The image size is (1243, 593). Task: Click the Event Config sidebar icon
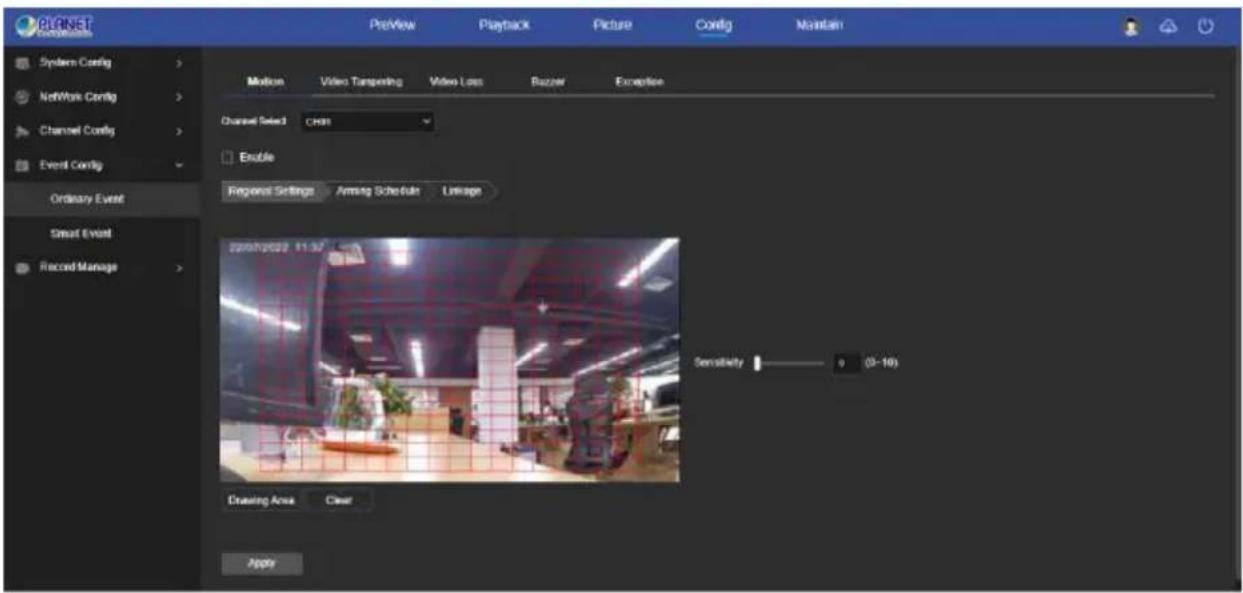[x=22, y=165]
